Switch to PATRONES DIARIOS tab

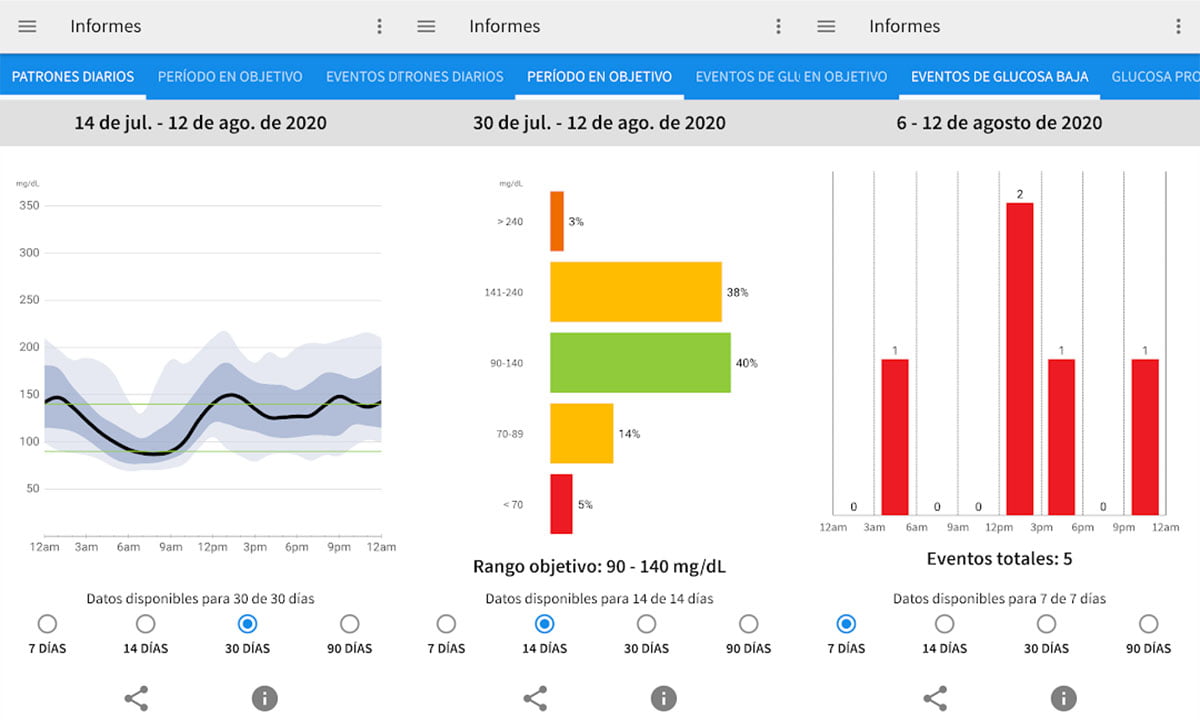pos(73,76)
